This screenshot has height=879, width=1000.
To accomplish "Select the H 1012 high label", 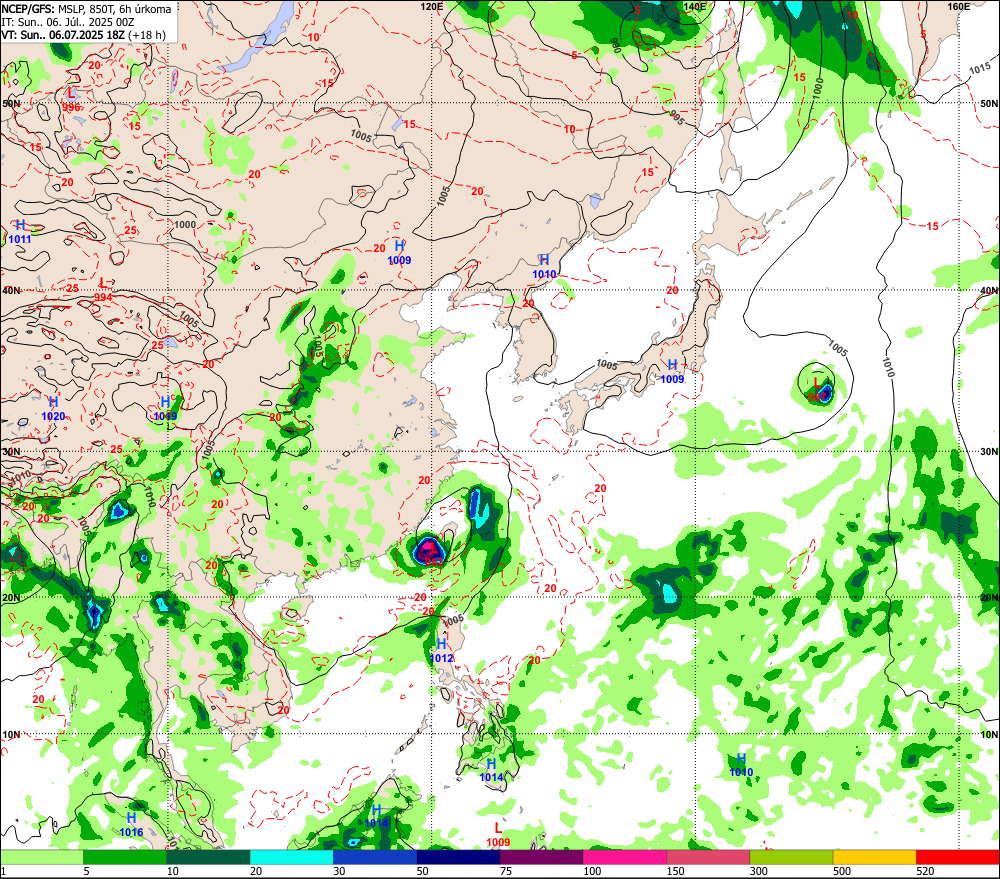I will (441, 651).
